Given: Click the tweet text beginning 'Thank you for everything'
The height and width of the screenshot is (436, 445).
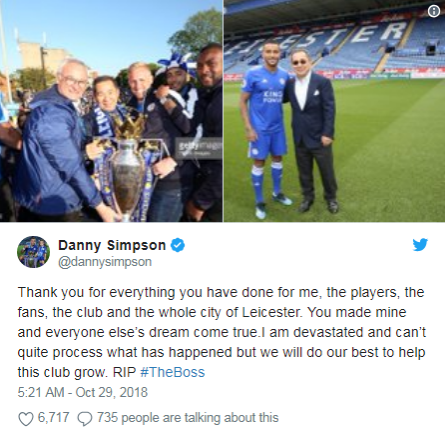Looking at the screenshot, I should 222,332.
